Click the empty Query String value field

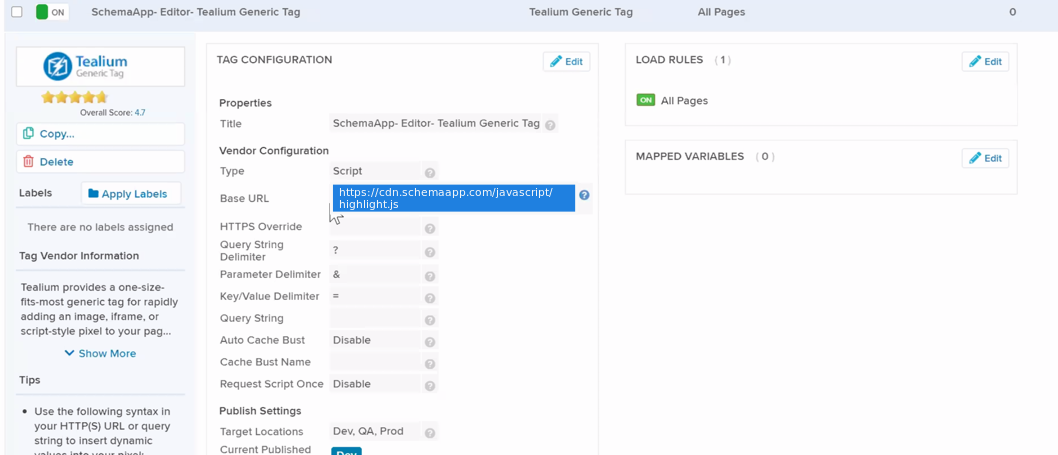pyautogui.click(x=375, y=319)
